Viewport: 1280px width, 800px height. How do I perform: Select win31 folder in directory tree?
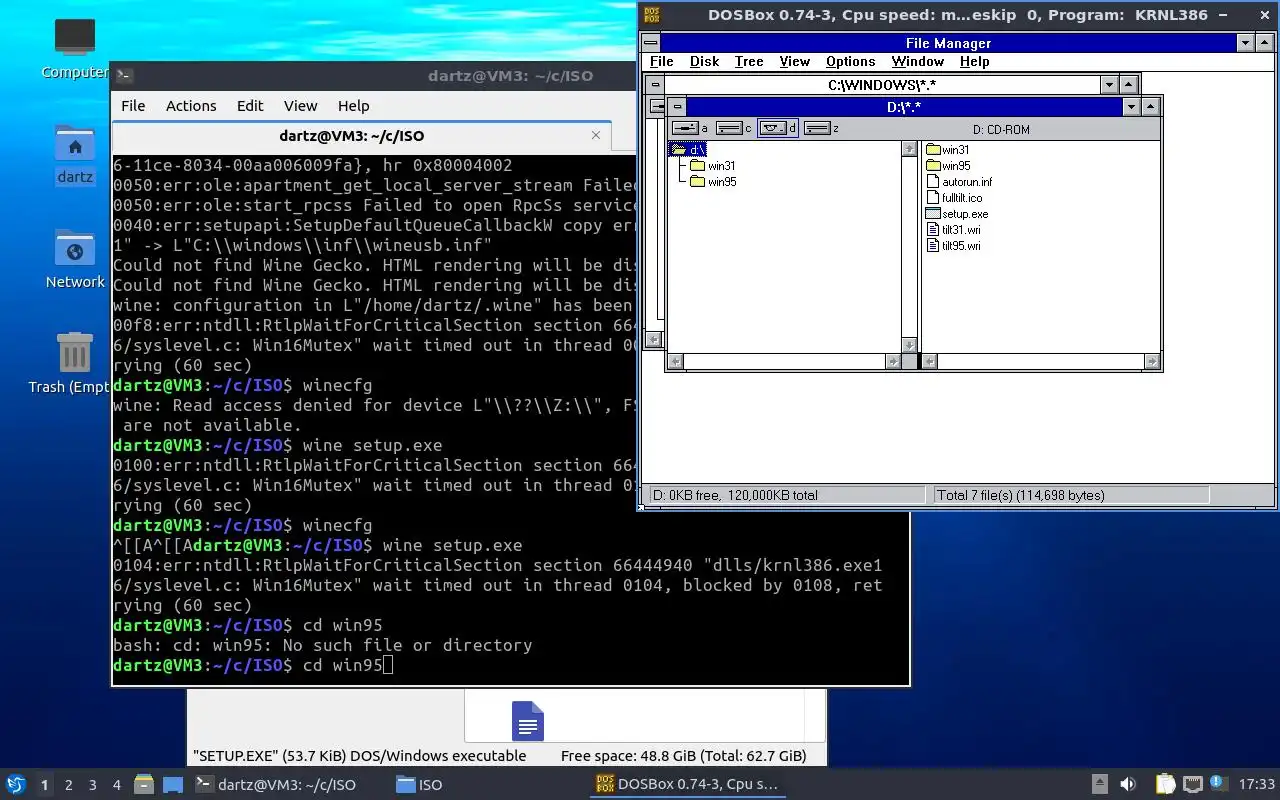tap(712, 166)
